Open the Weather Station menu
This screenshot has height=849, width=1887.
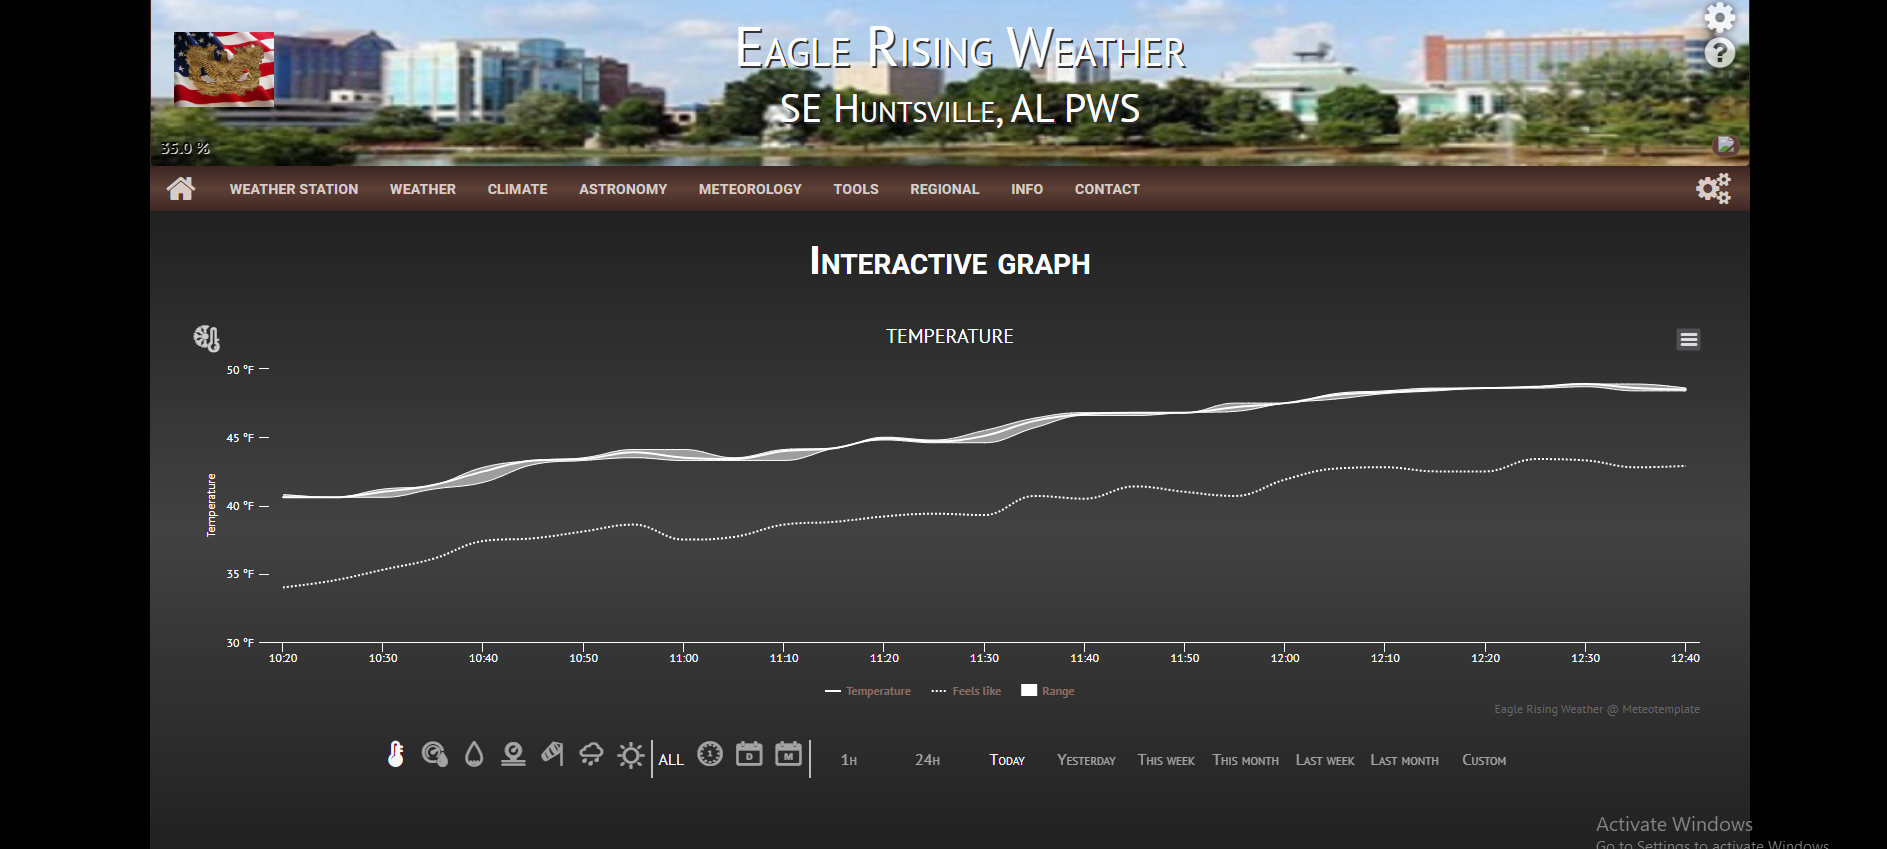(294, 189)
